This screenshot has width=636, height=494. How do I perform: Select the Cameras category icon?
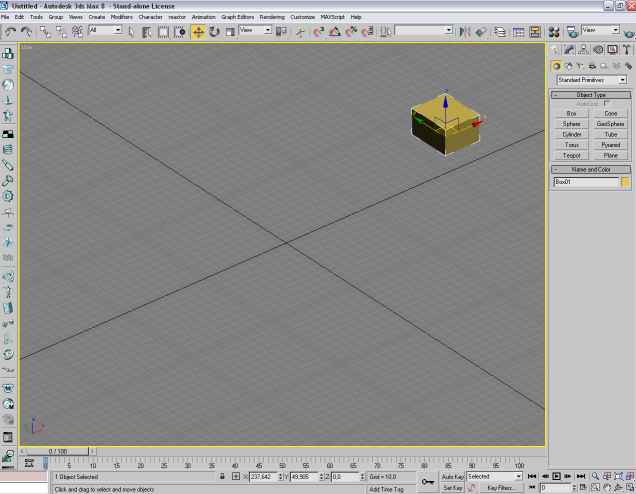point(594,66)
